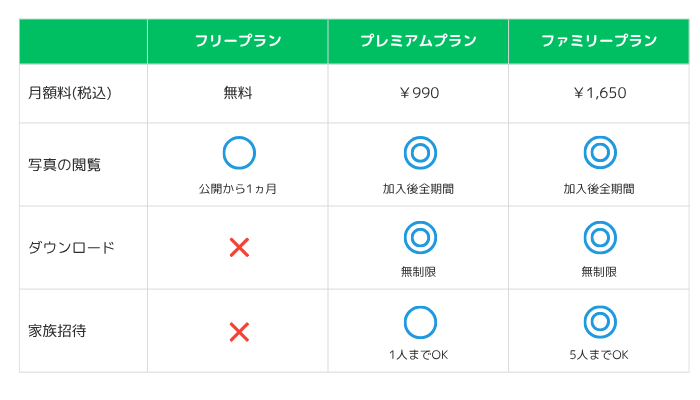This screenshot has width=700, height=400.
Task: Click the ダウンロード row label
Action: [x=71, y=247]
